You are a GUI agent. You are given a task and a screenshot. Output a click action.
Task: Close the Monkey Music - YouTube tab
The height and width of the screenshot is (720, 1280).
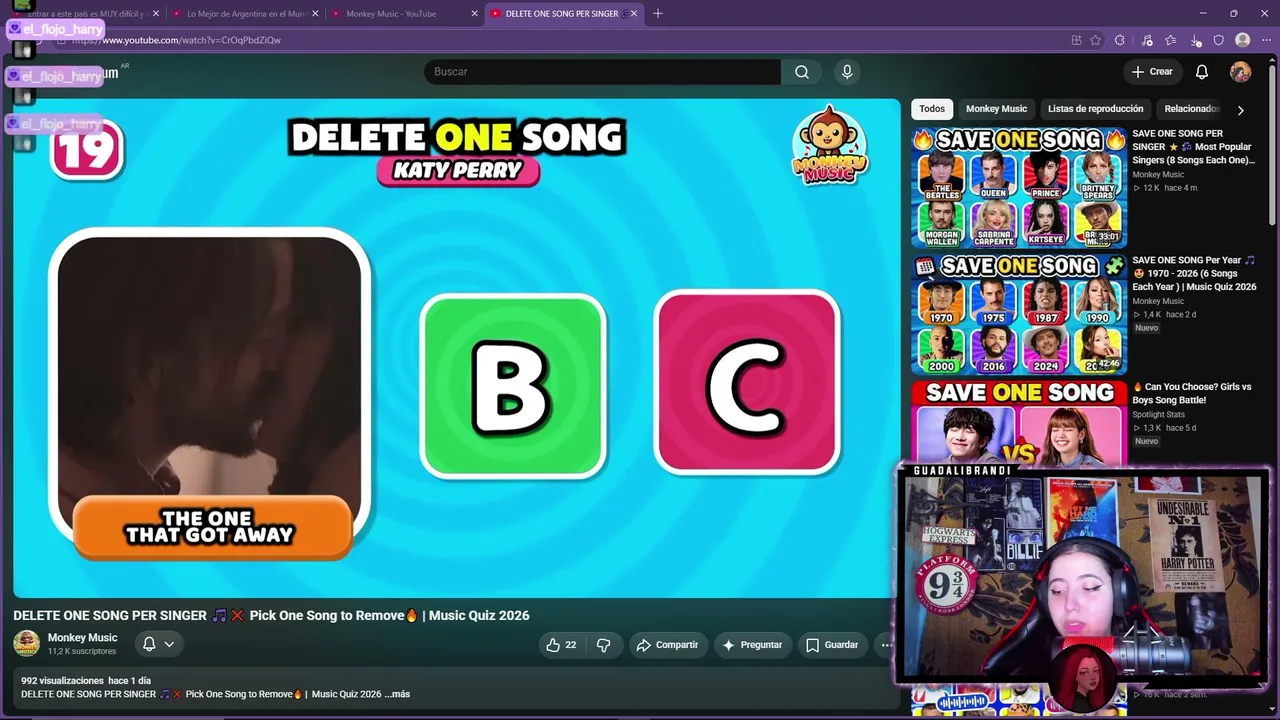[x=475, y=14]
